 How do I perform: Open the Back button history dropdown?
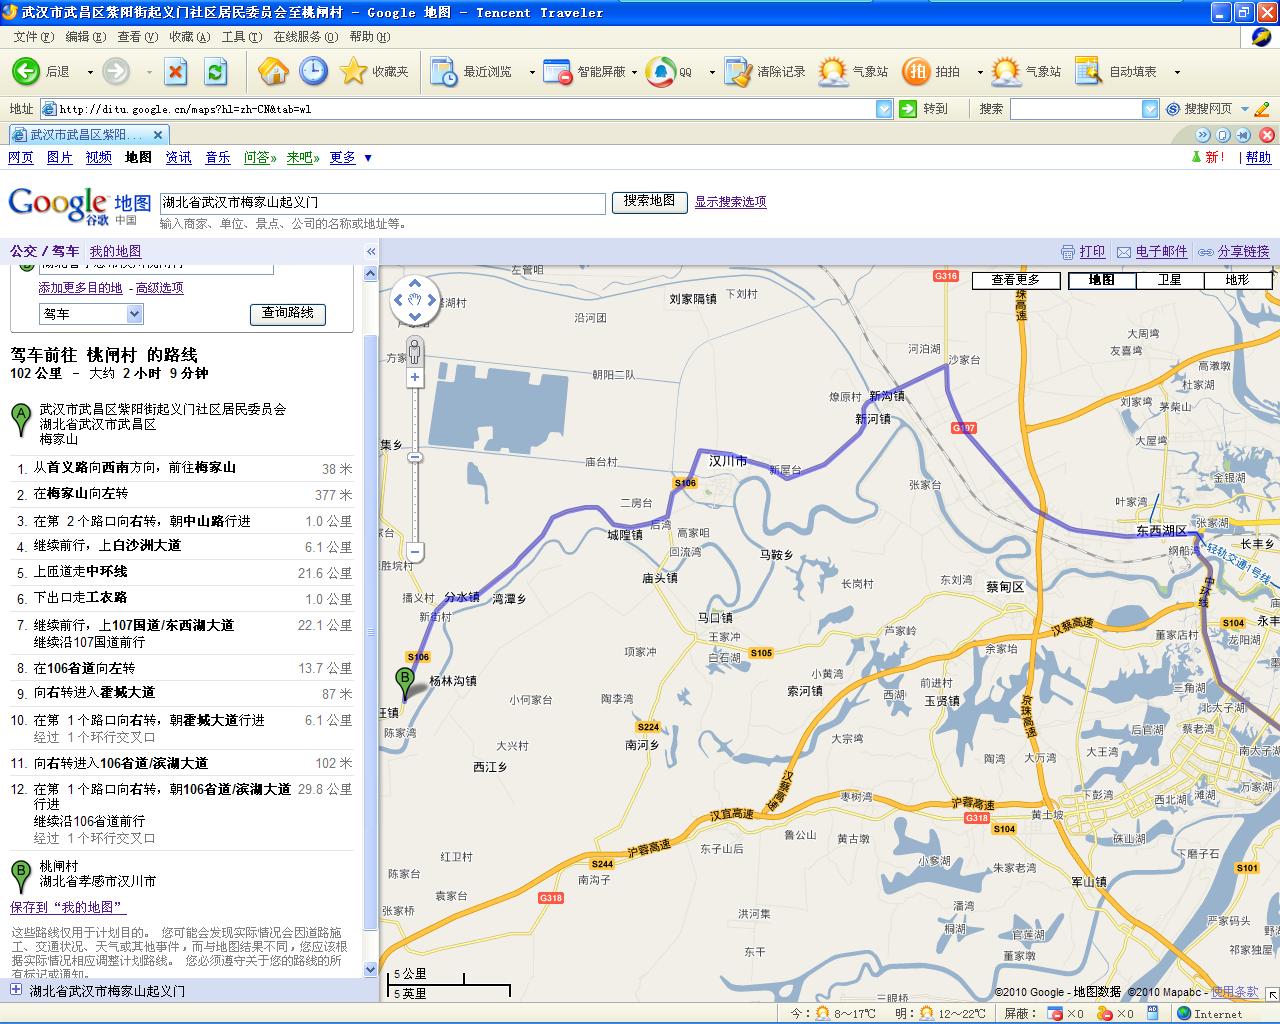[x=90, y=72]
